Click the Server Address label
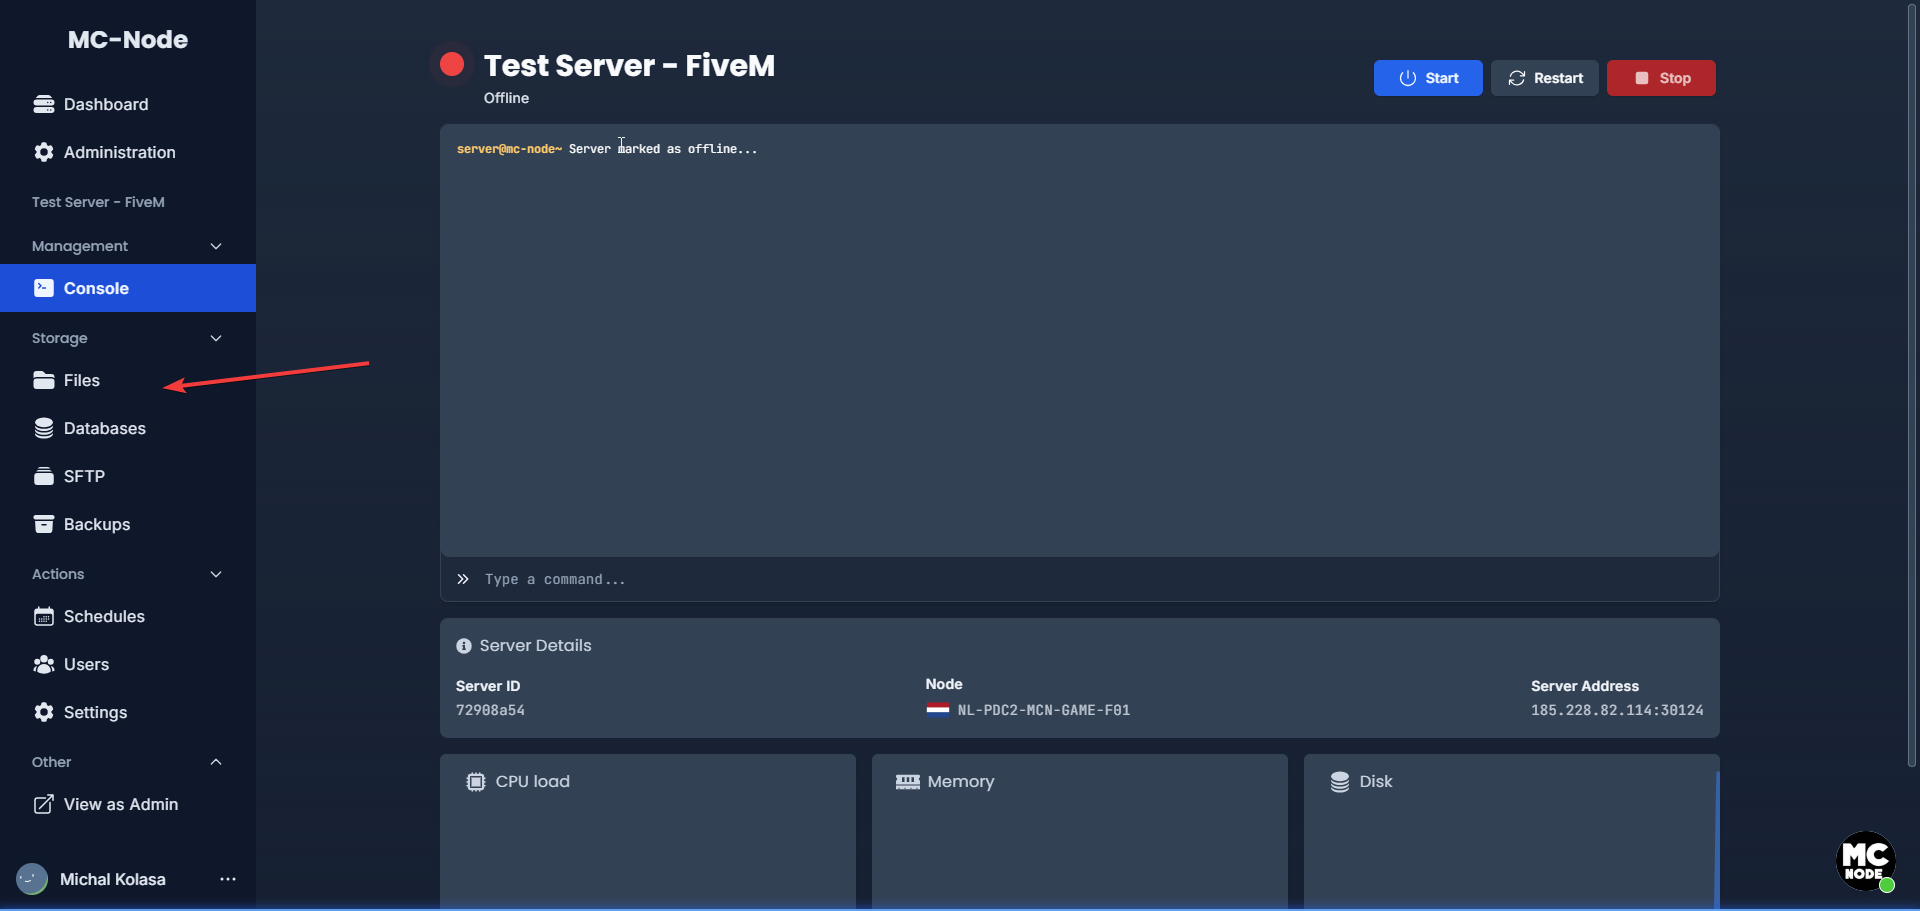The image size is (1920, 911). (1585, 686)
